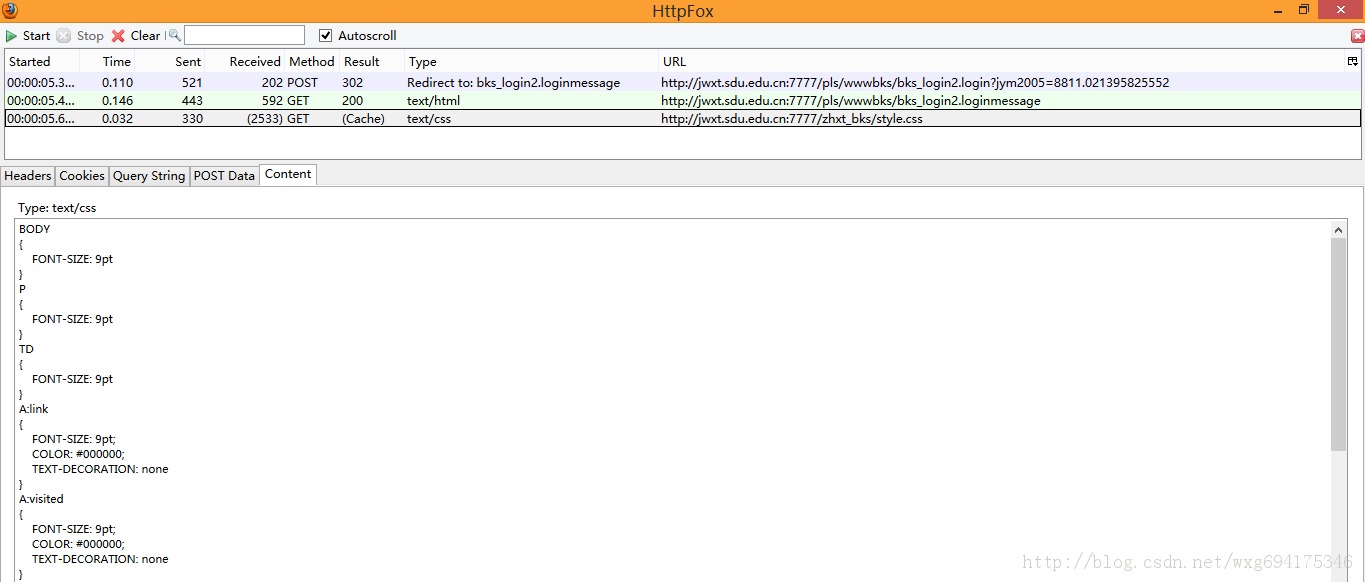Click the content pane scrollbar thumb
Image resolution: width=1365 pixels, height=582 pixels.
click(x=1339, y=344)
